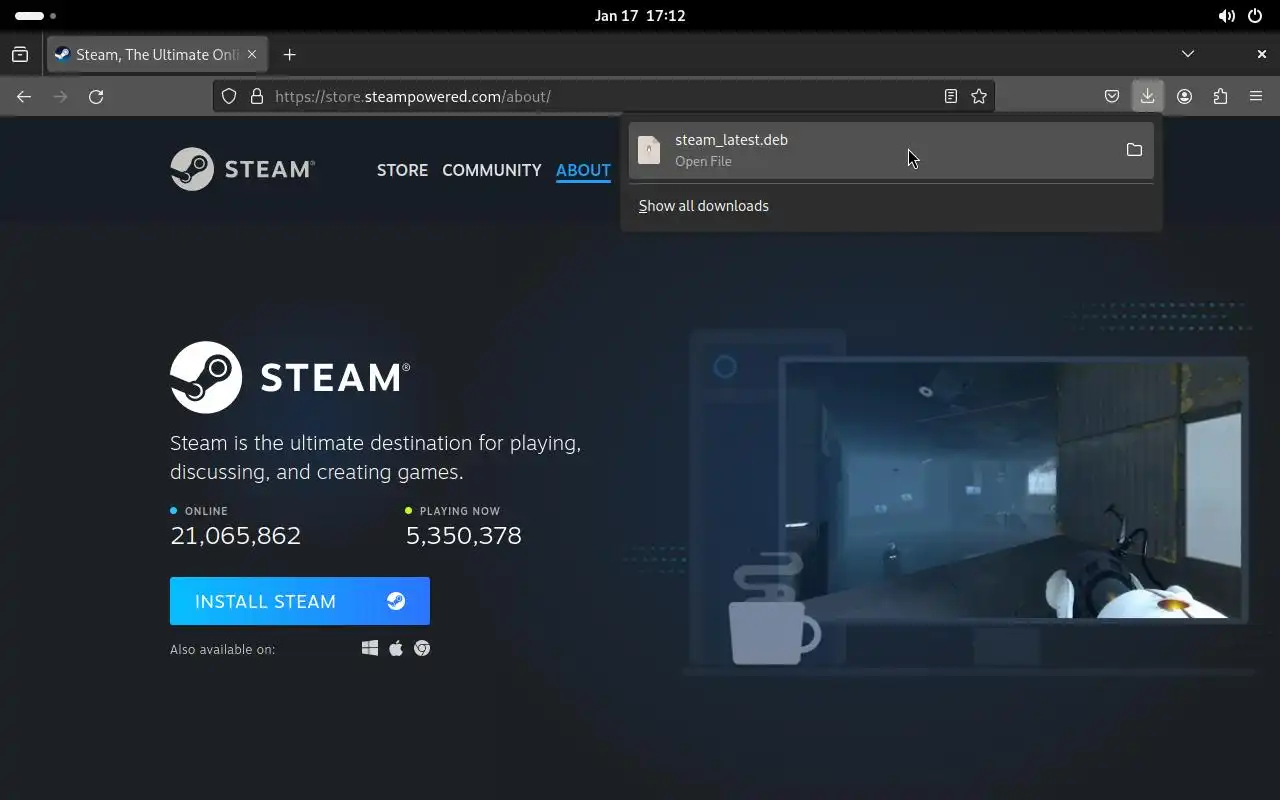Select the Apple macOS platform icon
This screenshot has height=800, width=1280.
(x=396, y=648)
